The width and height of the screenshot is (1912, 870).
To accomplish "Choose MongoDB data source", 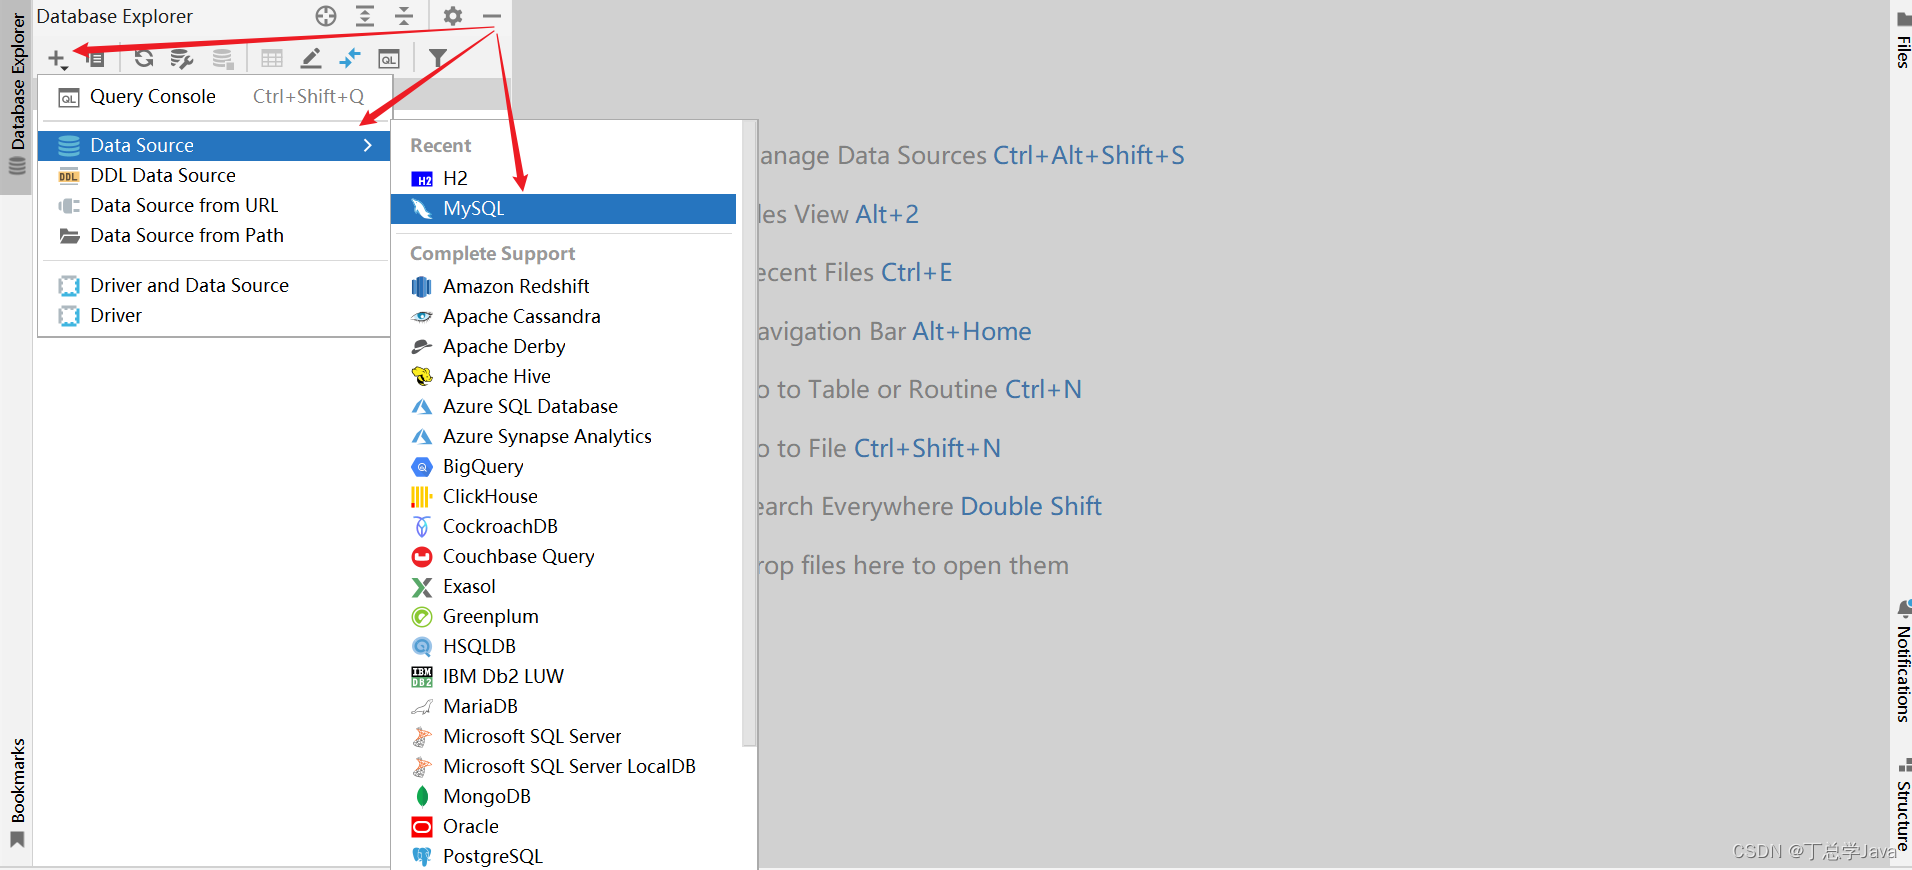I will point(564,797).
